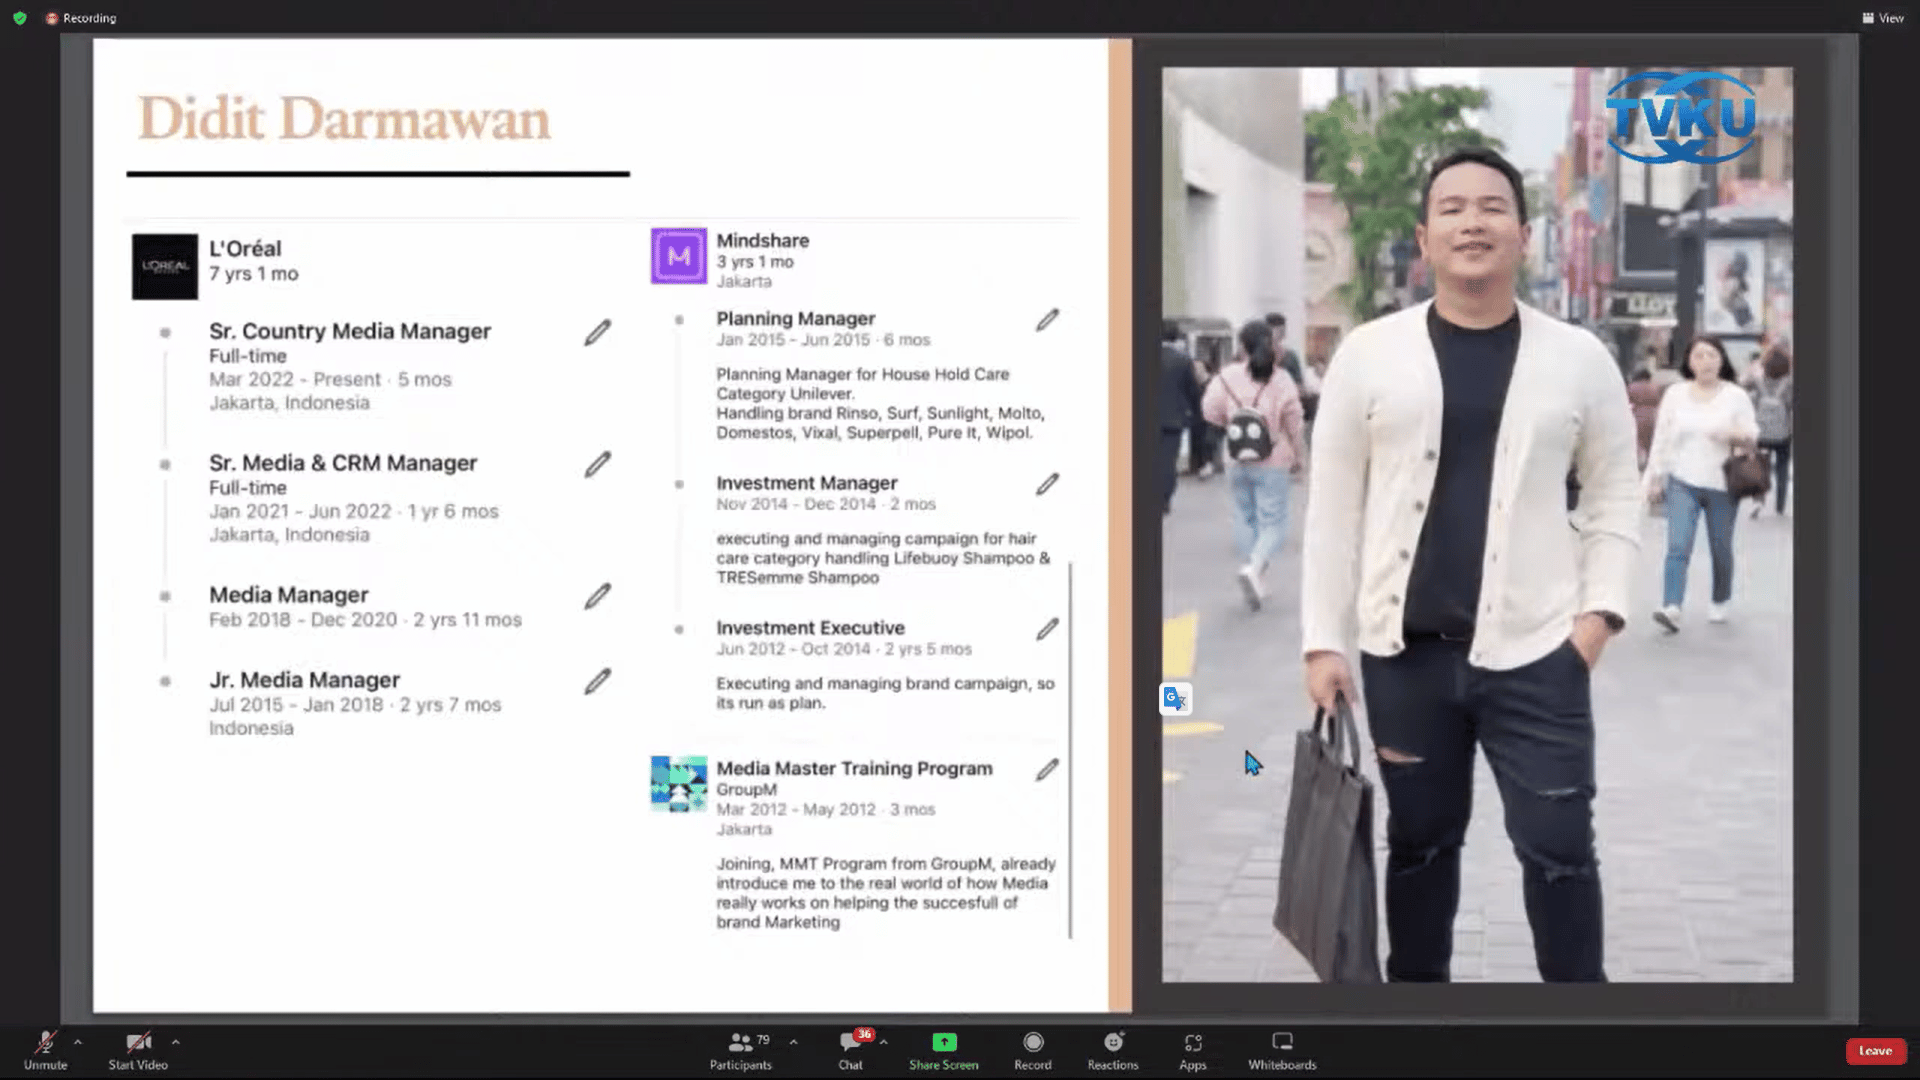Viewport: 1920px width, 1080px height.
Task: Edit the Sr. Country Media Manager entry
Action: 598,333
